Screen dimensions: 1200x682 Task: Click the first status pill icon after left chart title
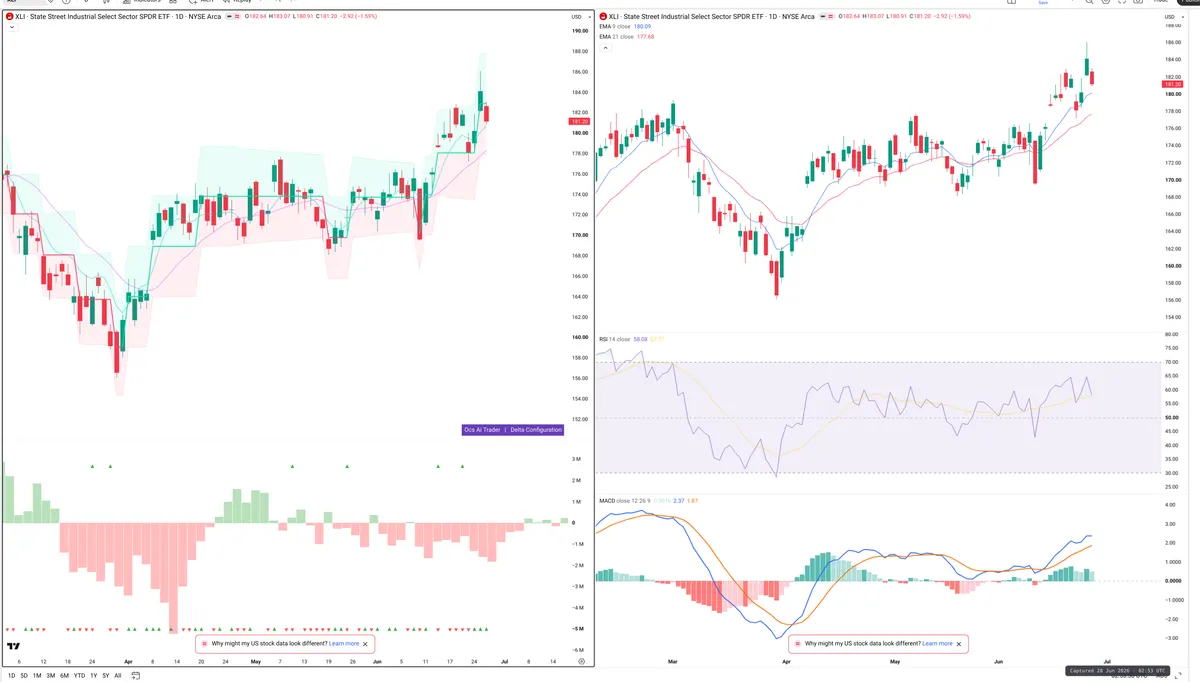pos(230,17)
